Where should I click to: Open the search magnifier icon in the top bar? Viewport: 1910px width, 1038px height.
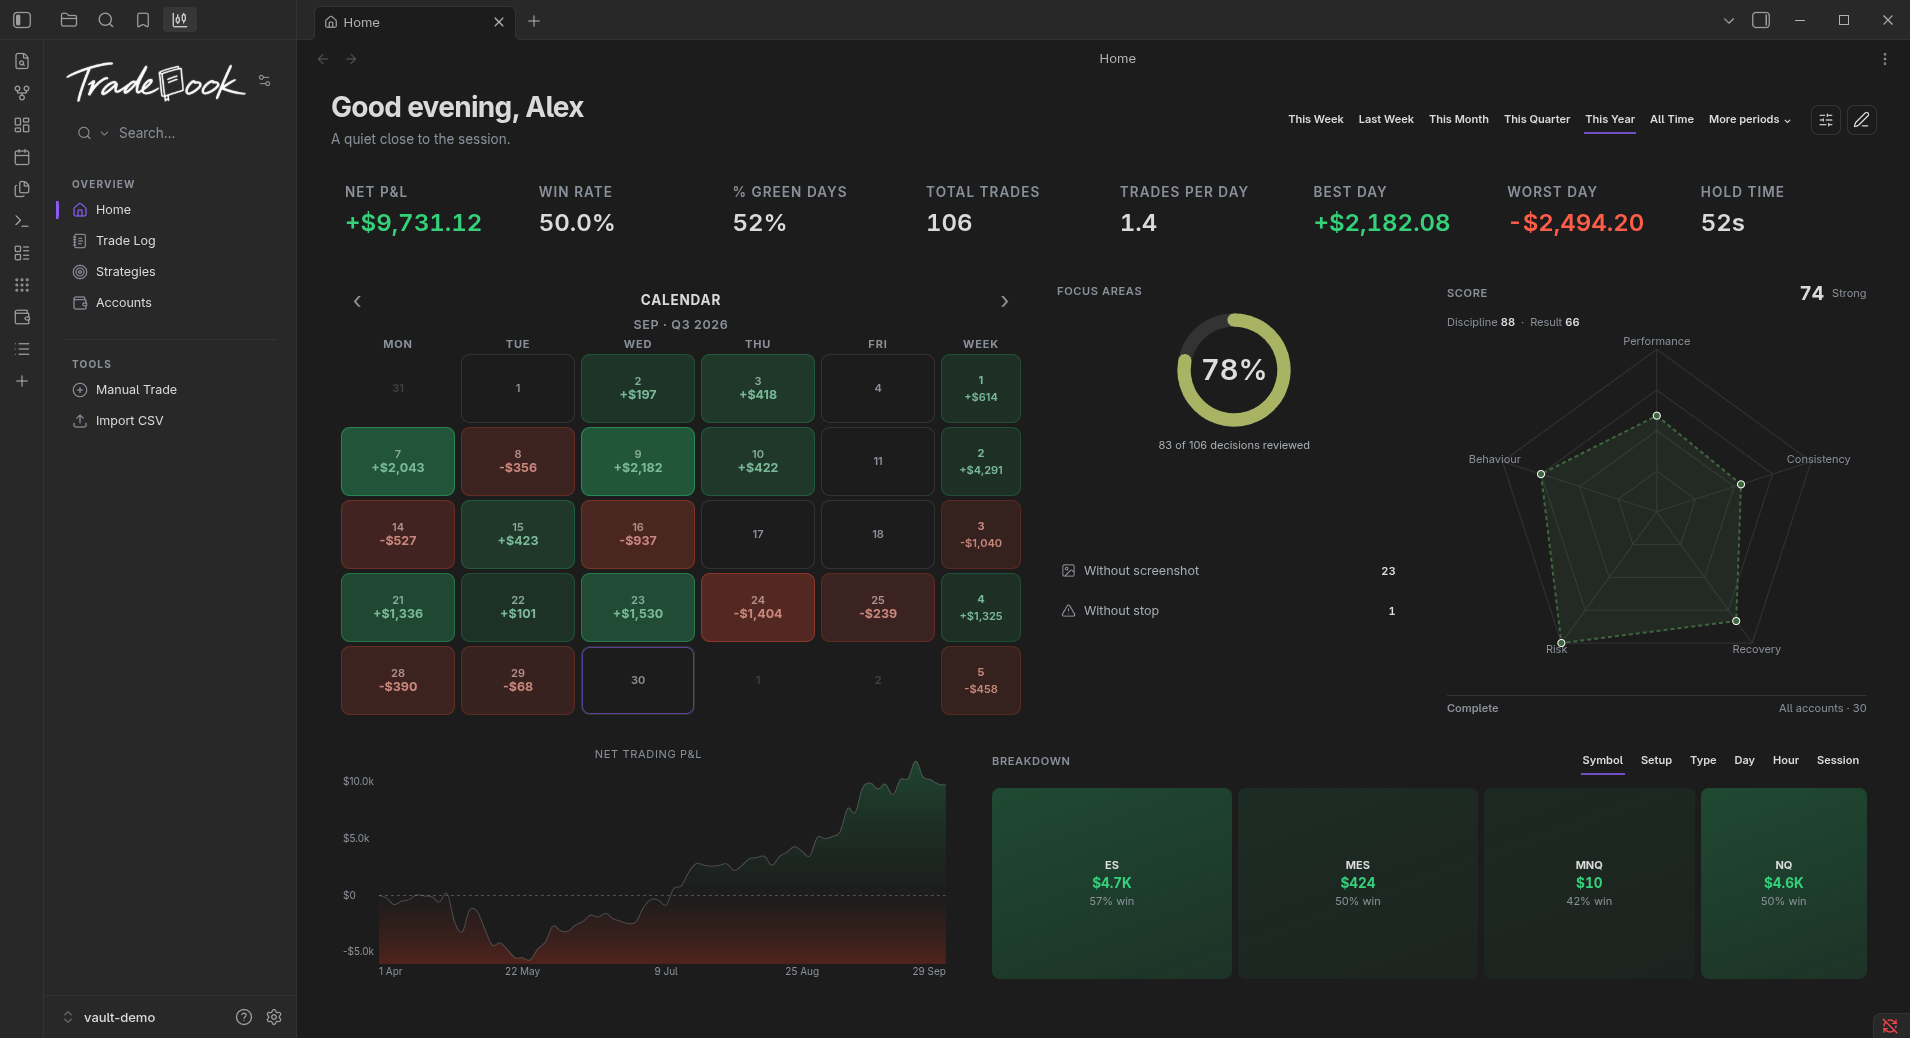tap(106, 20)
